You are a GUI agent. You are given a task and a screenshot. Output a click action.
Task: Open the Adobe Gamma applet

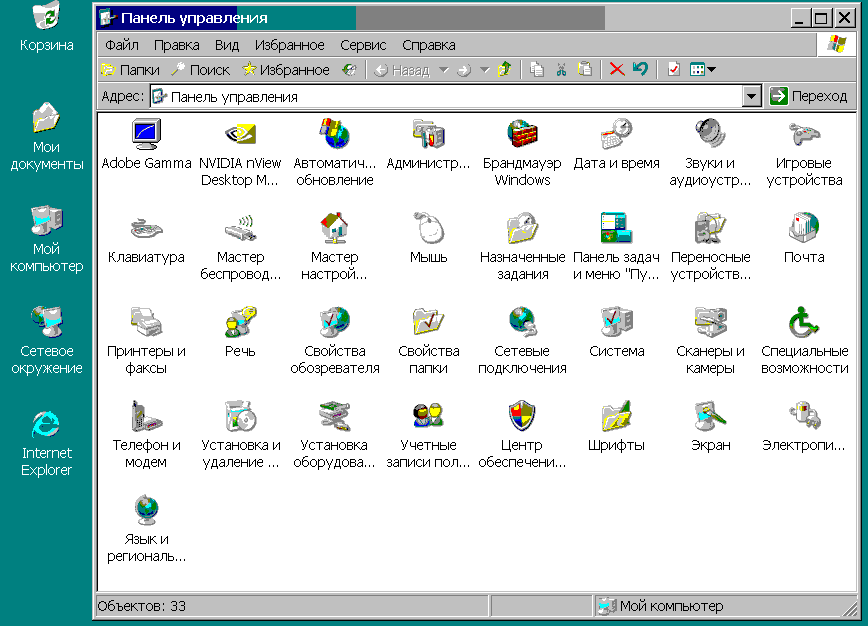[x=146, y=145]
